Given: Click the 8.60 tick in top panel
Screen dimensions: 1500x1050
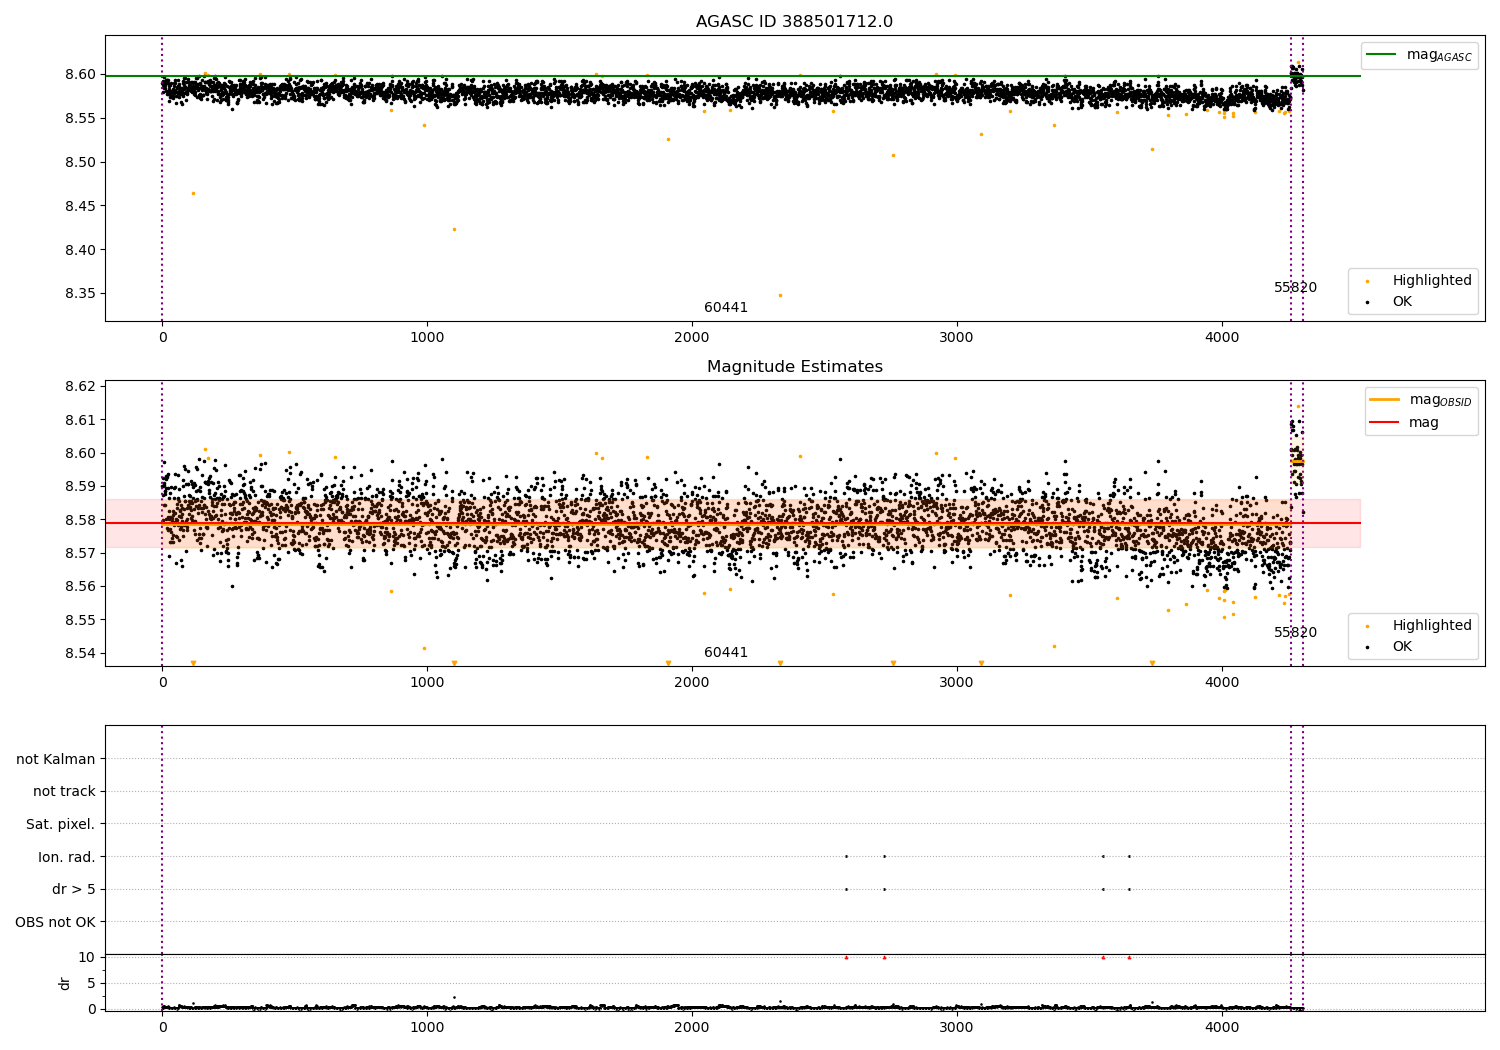Looking at the screenshot, I should pyautogui.click(x=79, y=75).
